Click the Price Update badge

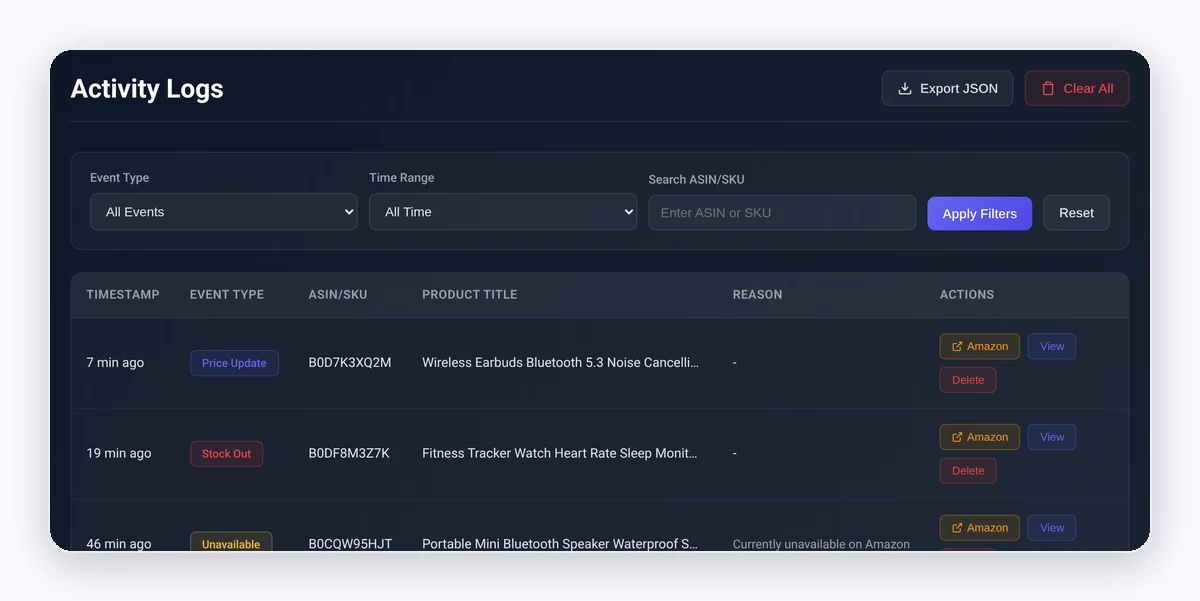[x=234, y=363]
